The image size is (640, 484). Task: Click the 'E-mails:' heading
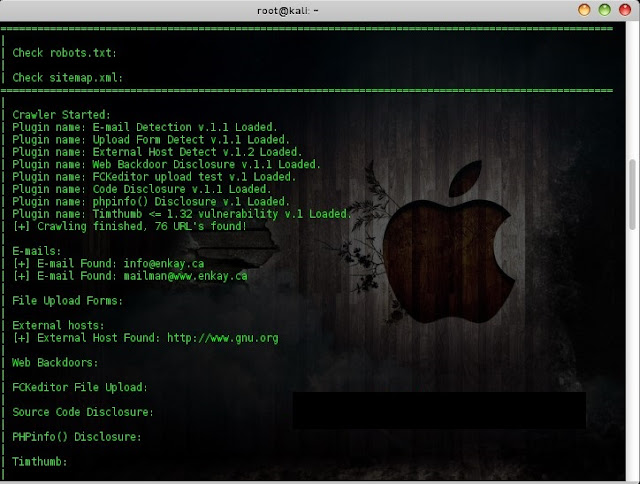37,251
